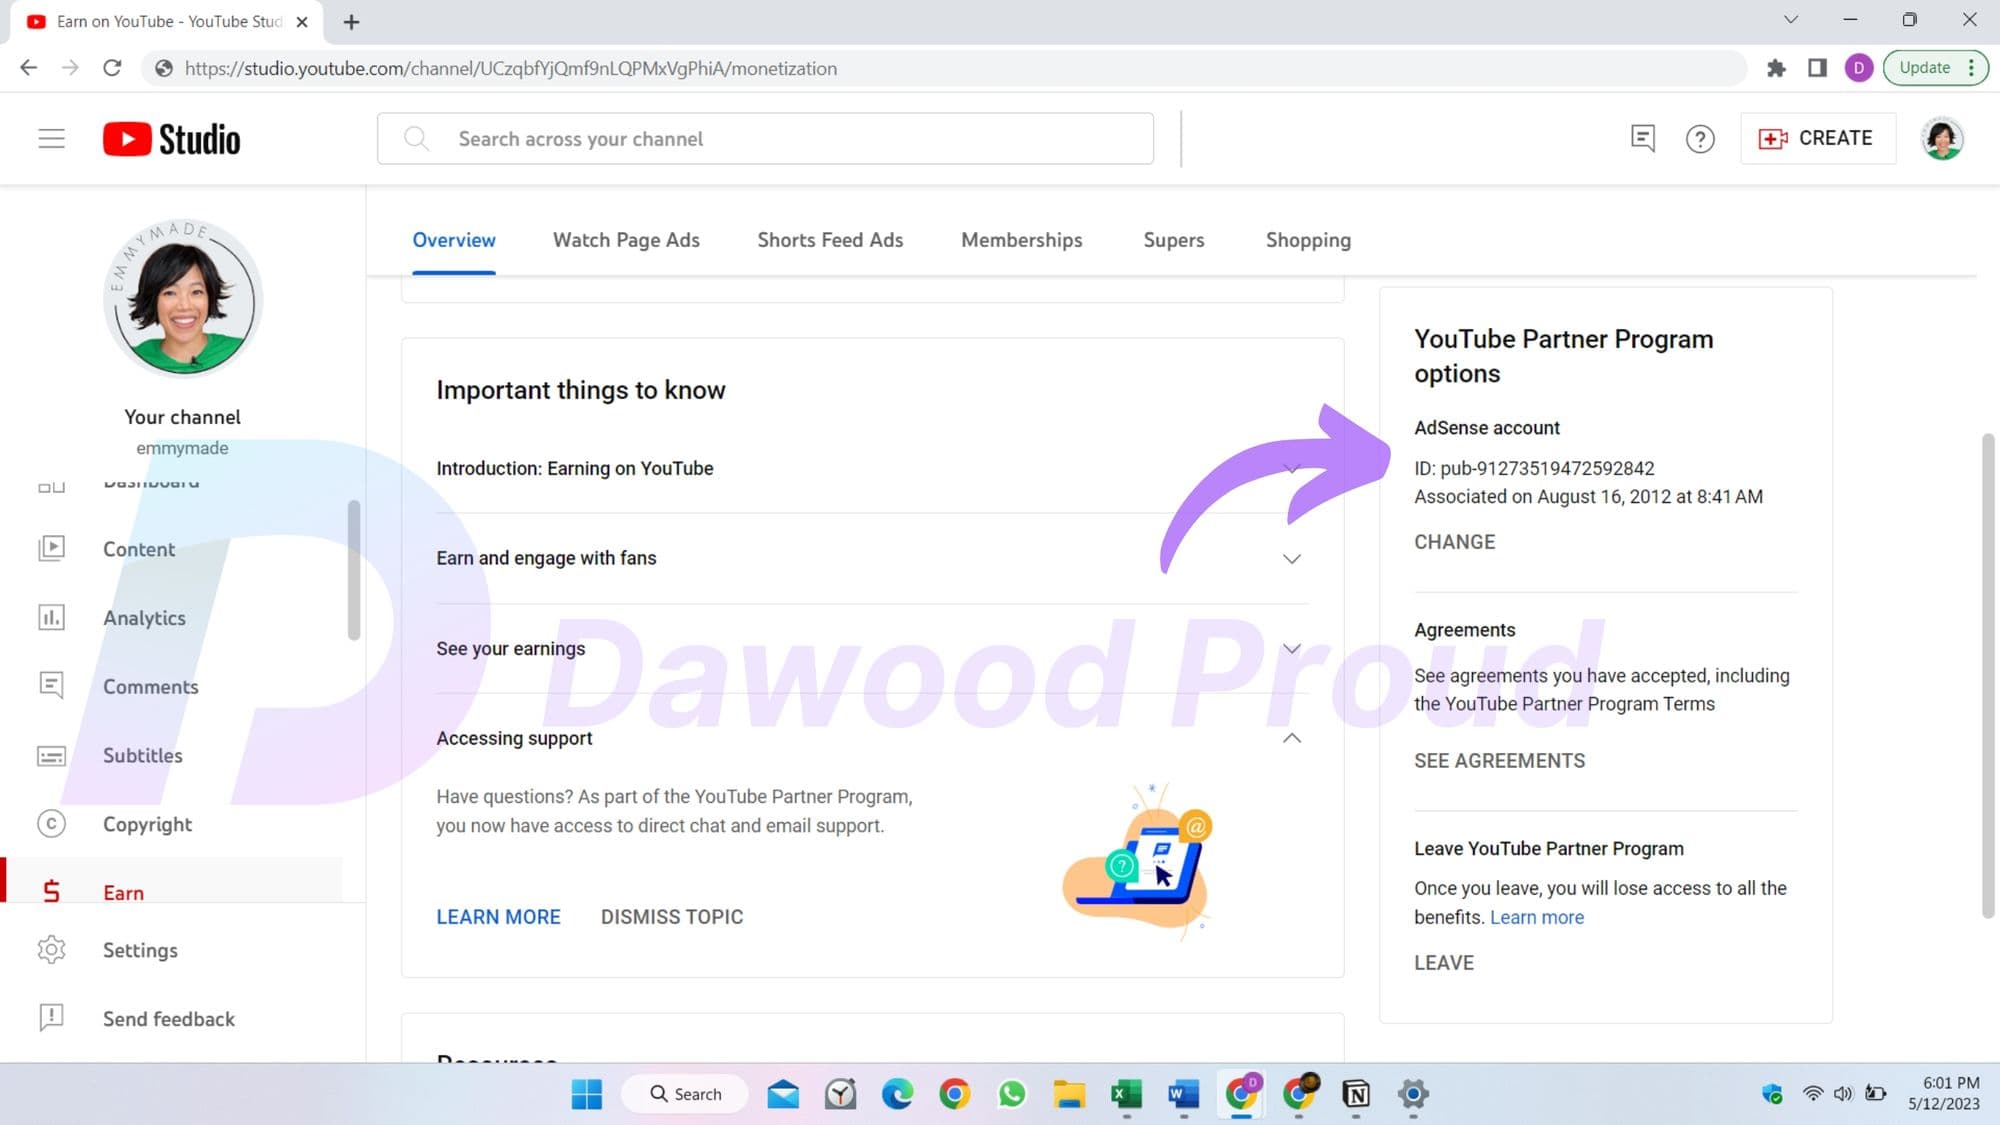Click the DISMISS TOPIC button
Screen dimensions: 2000x1125
tap(672, 916)
